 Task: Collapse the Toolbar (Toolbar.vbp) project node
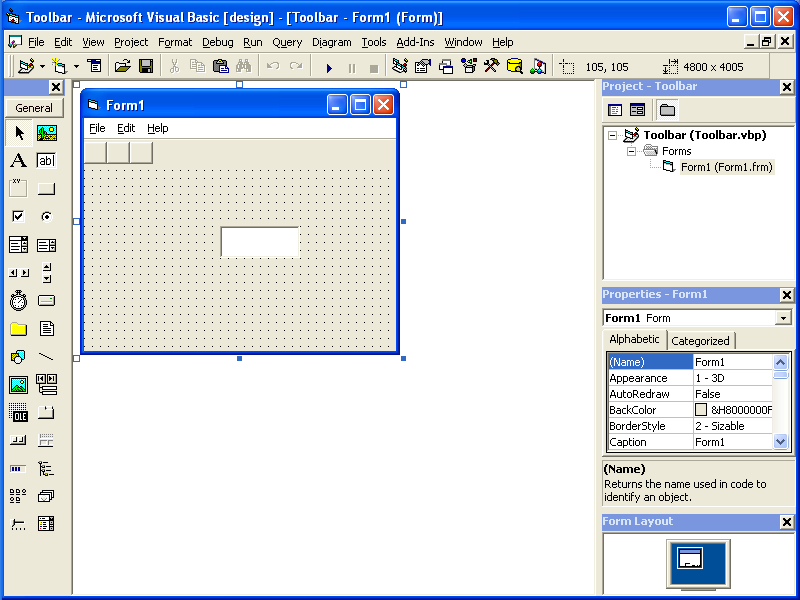click(612, 135)
